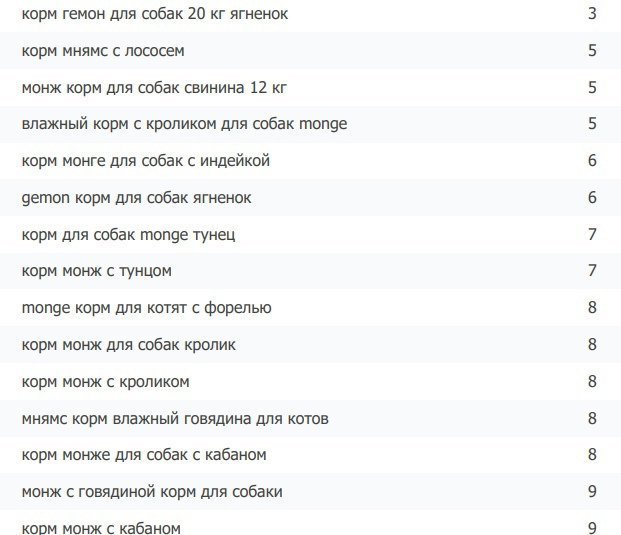Click count 8 in монже с кабаном row
Viewport: 621px width, 535px height.
[592, 455]
